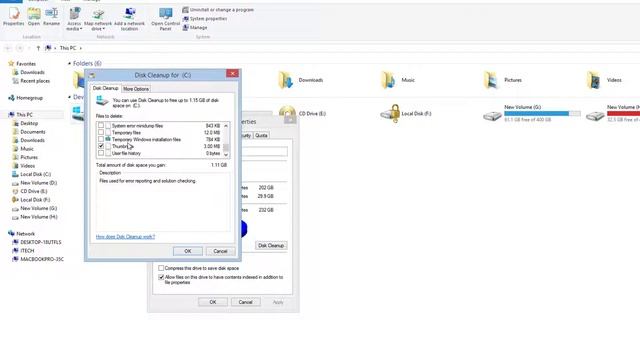Check the User file history checkbox
The height and width of the screenshot is (360, 640).
pyautogui.click(x=101, y=153)
